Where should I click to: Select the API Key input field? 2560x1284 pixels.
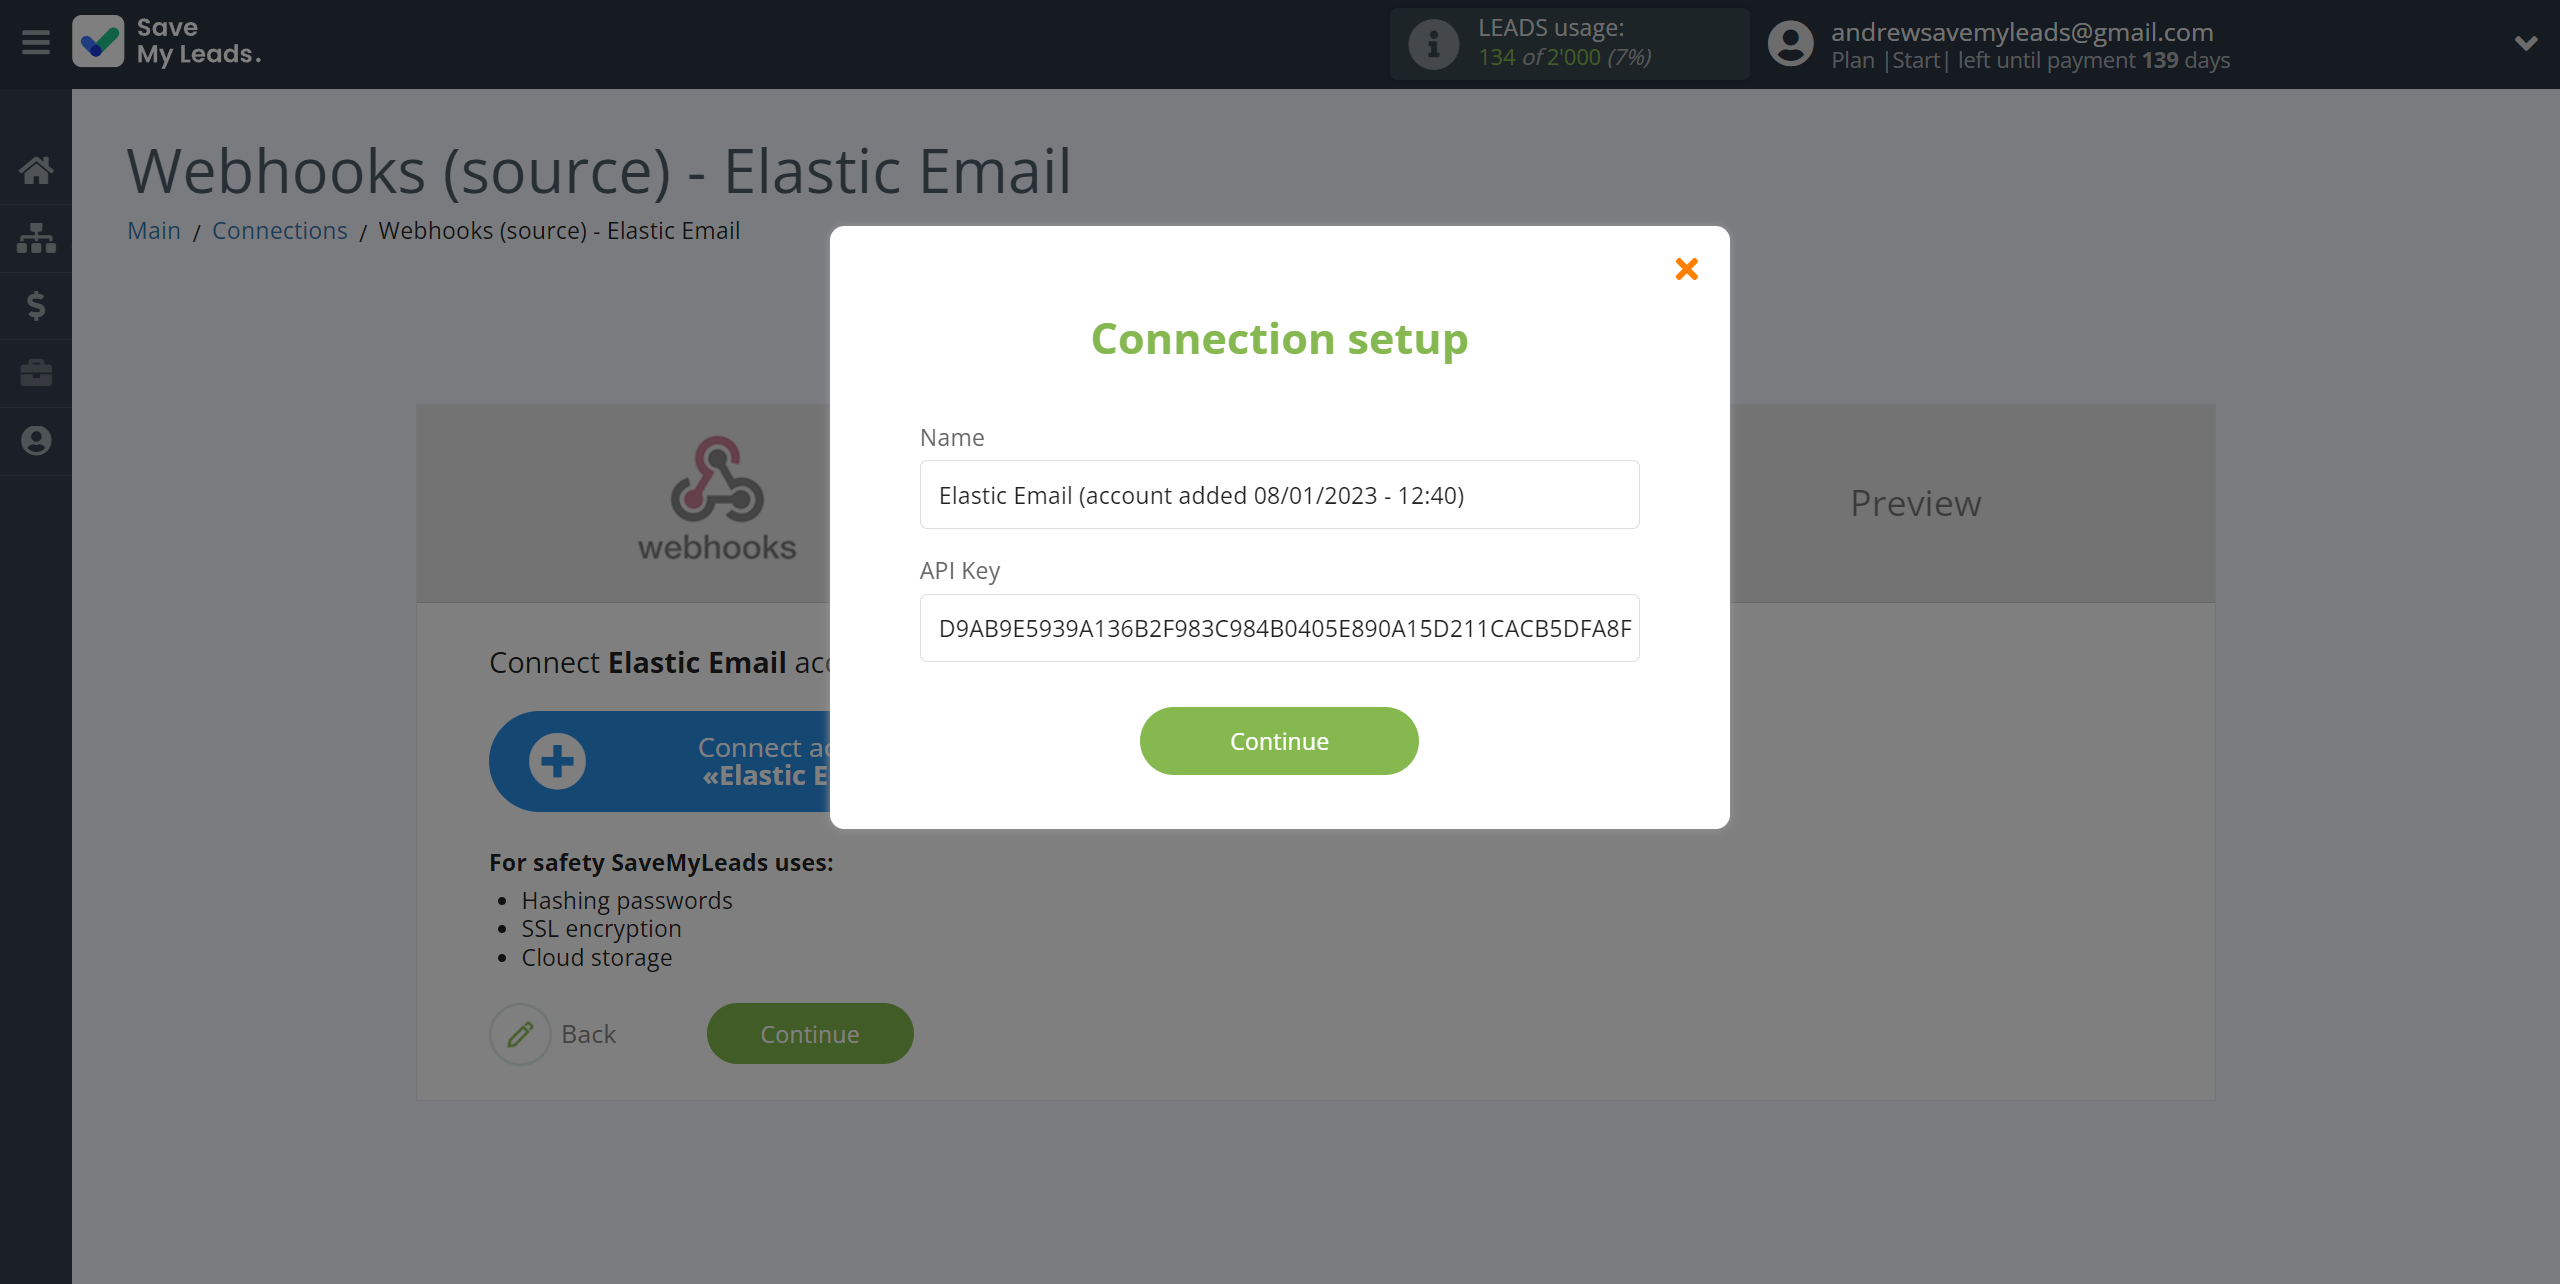1280,627
